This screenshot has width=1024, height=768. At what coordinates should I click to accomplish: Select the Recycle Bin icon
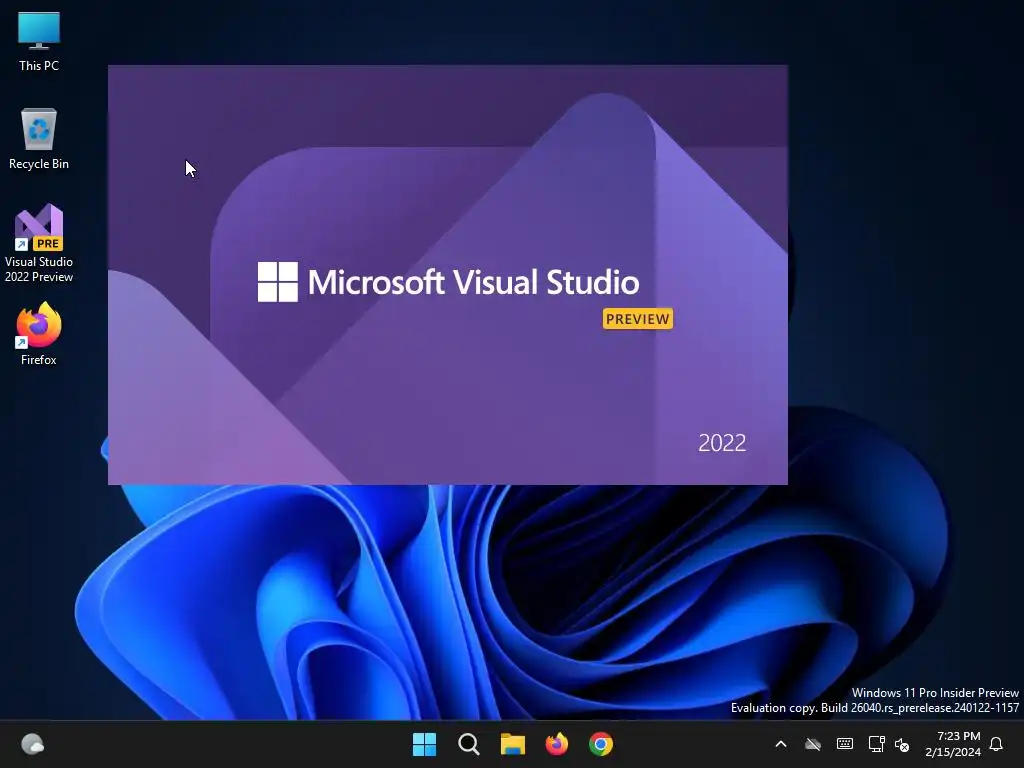39,139
